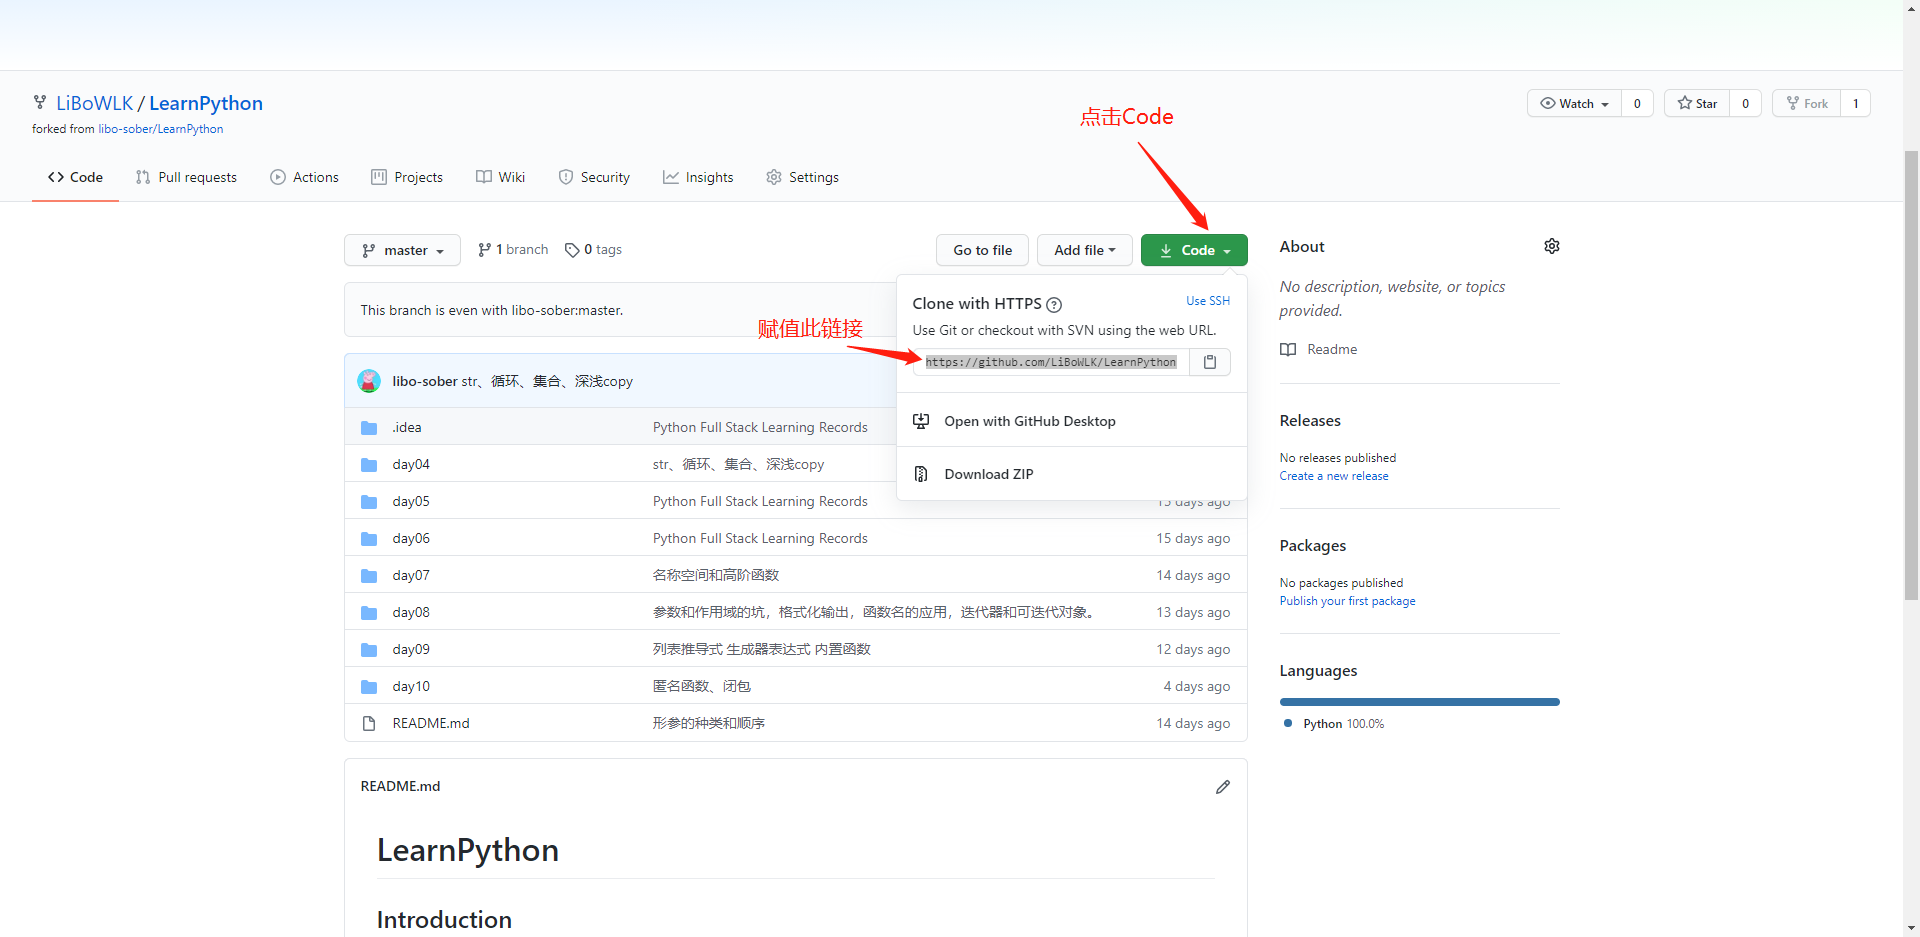Click Releases heading link
The width and height of the screenshot is (1920, 937).
click(x=1310, y=421)
